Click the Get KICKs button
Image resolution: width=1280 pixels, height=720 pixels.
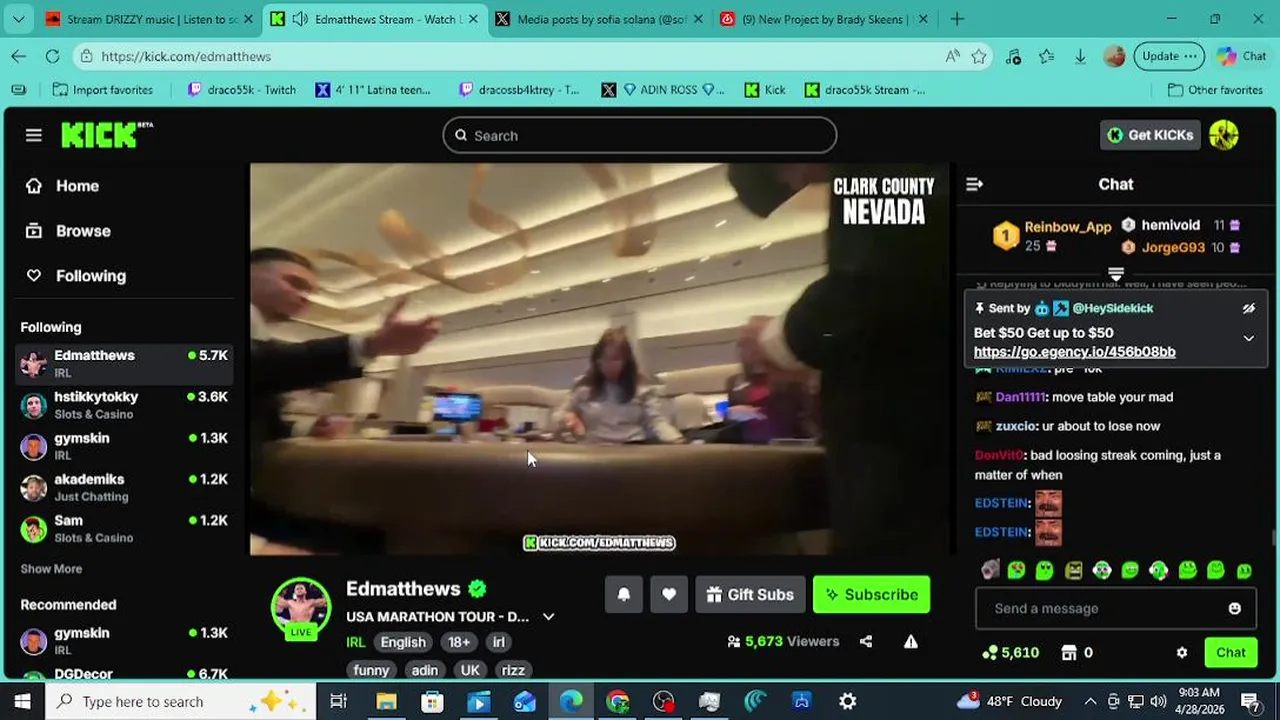1150,135
